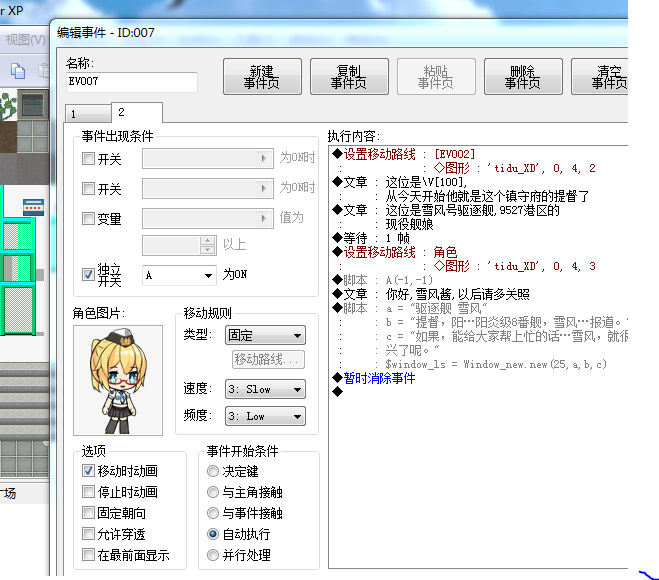The width and height of the screenshot is (659, 580).
Task: Edit the event name field EV007
Action: [132, 82]
